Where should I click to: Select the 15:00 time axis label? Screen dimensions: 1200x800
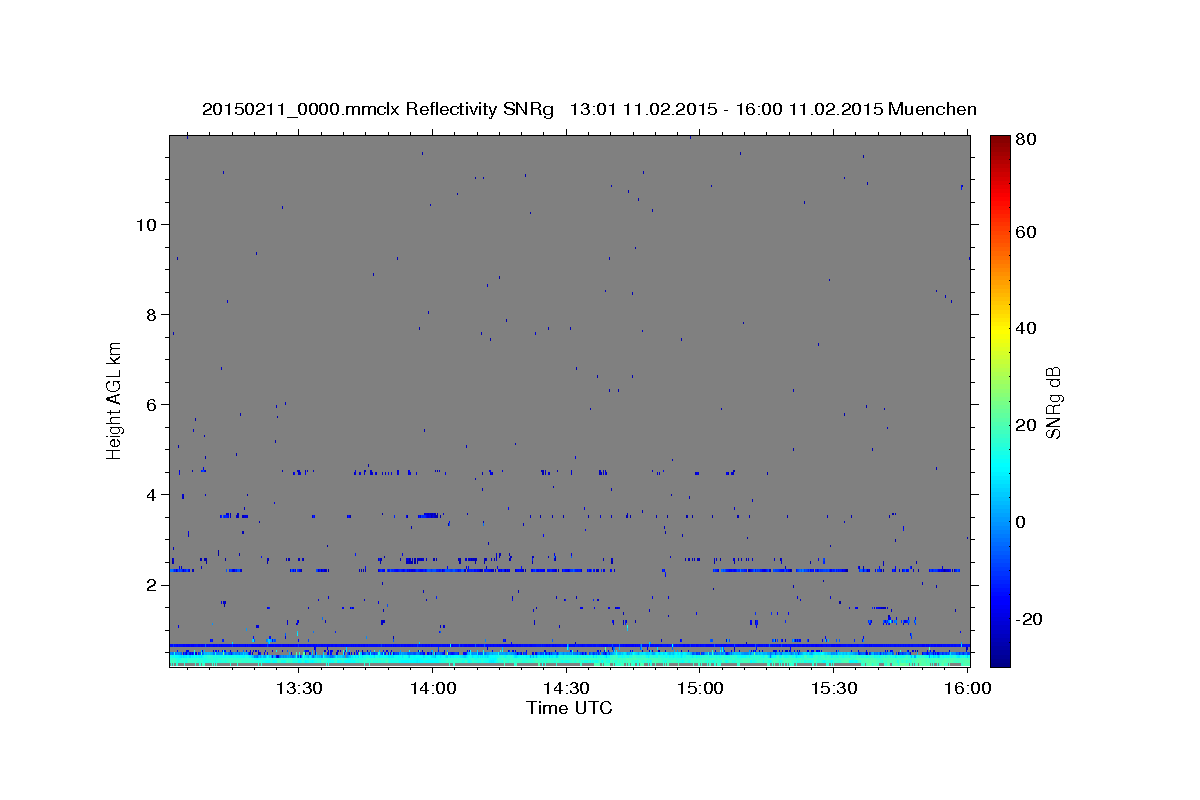[x=700, y=688]
